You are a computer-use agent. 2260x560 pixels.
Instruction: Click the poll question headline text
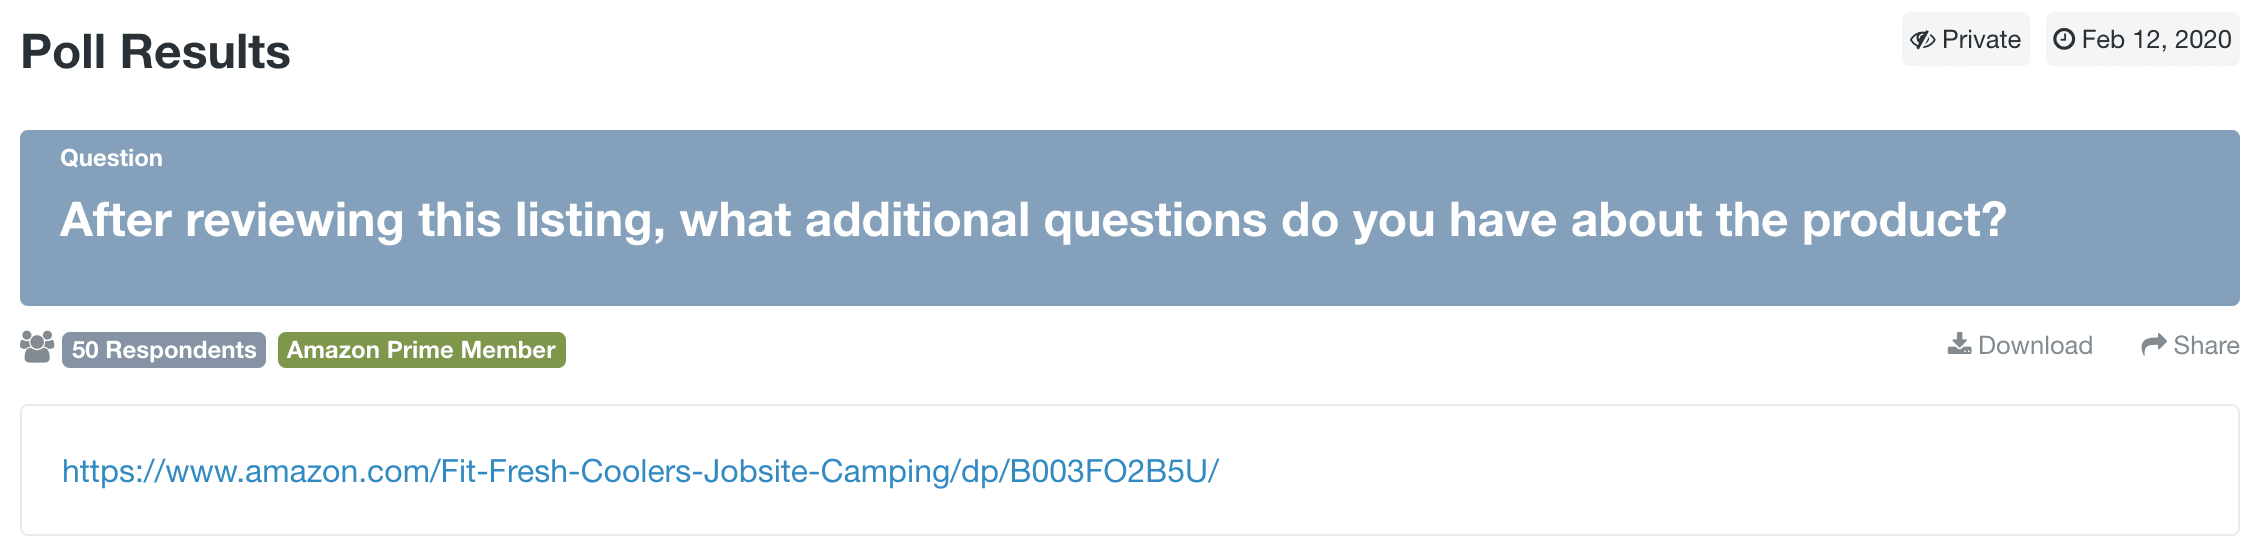(x=1033, y=220)
